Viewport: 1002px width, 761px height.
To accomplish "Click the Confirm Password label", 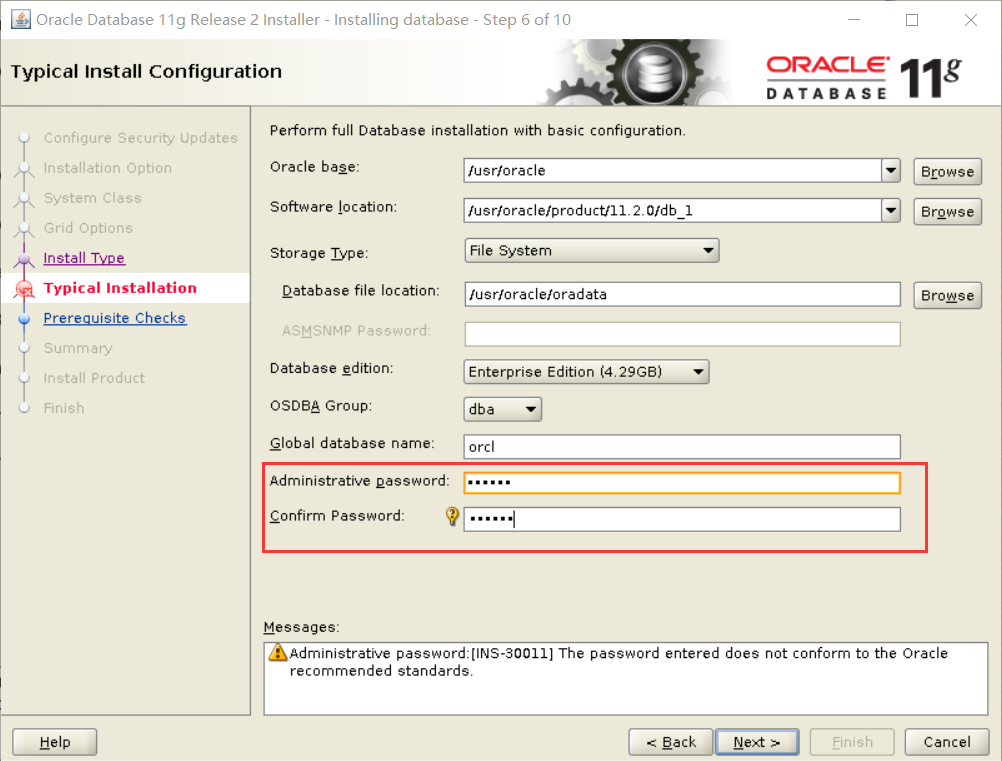I will (x=337, y=516).
